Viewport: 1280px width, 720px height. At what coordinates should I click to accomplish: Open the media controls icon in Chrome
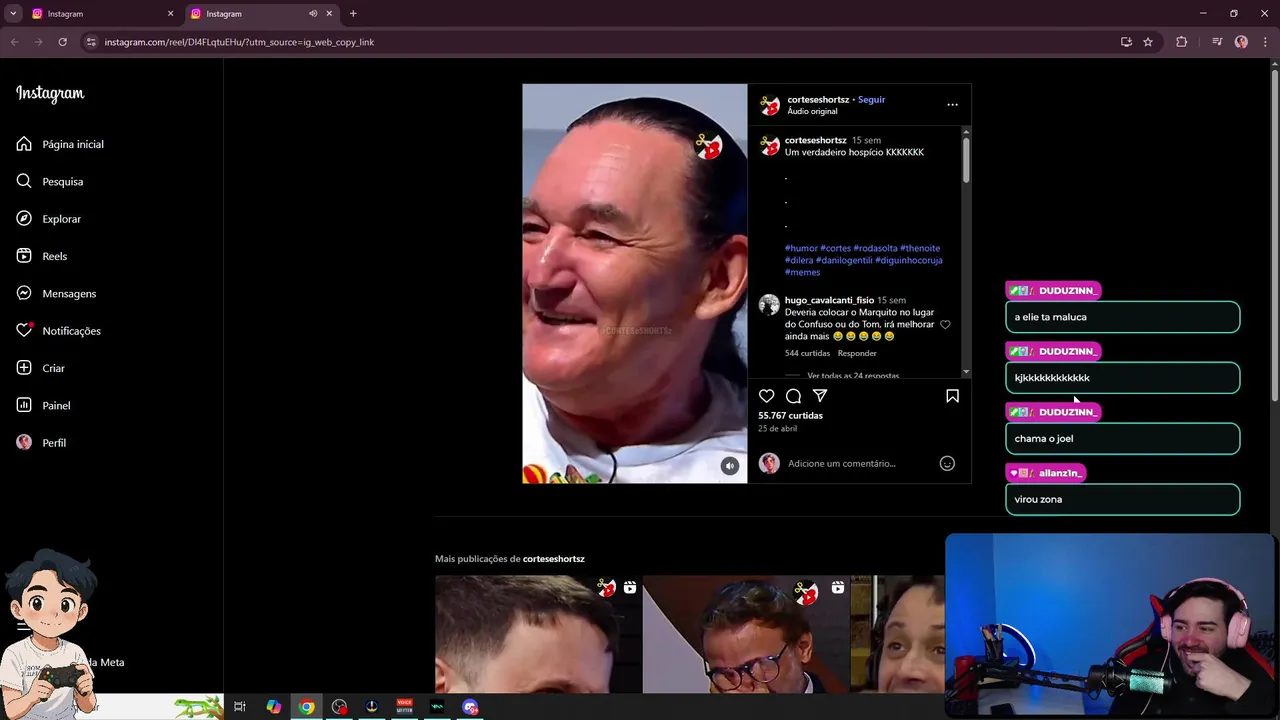1217,42
